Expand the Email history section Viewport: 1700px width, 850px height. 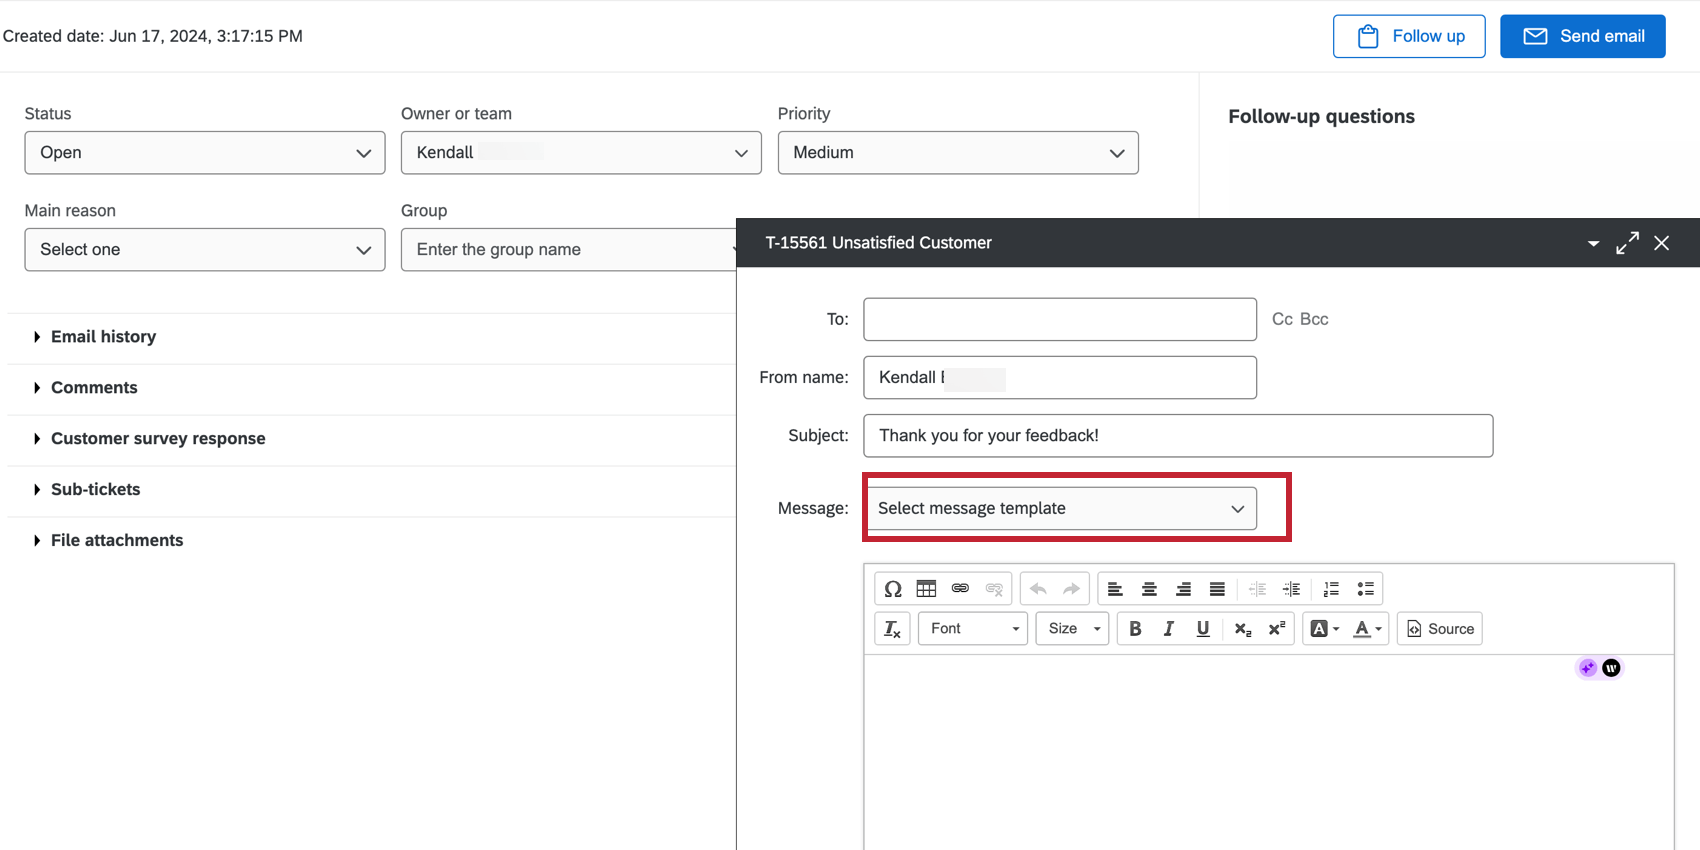tap(103, 337)
